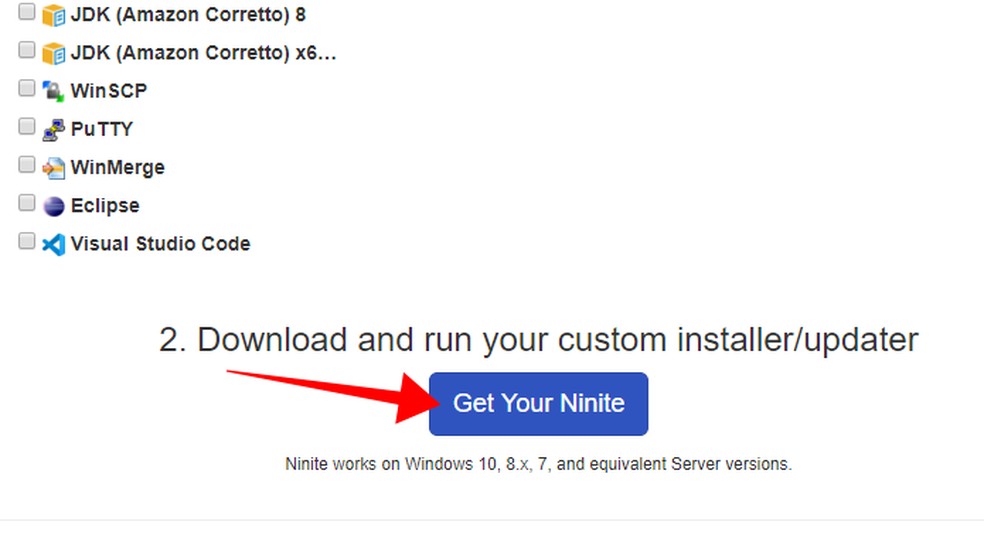This screenshot has width=984, height=552.
Task: Click the 'Eclipse' label text
Action: (105, 206)
